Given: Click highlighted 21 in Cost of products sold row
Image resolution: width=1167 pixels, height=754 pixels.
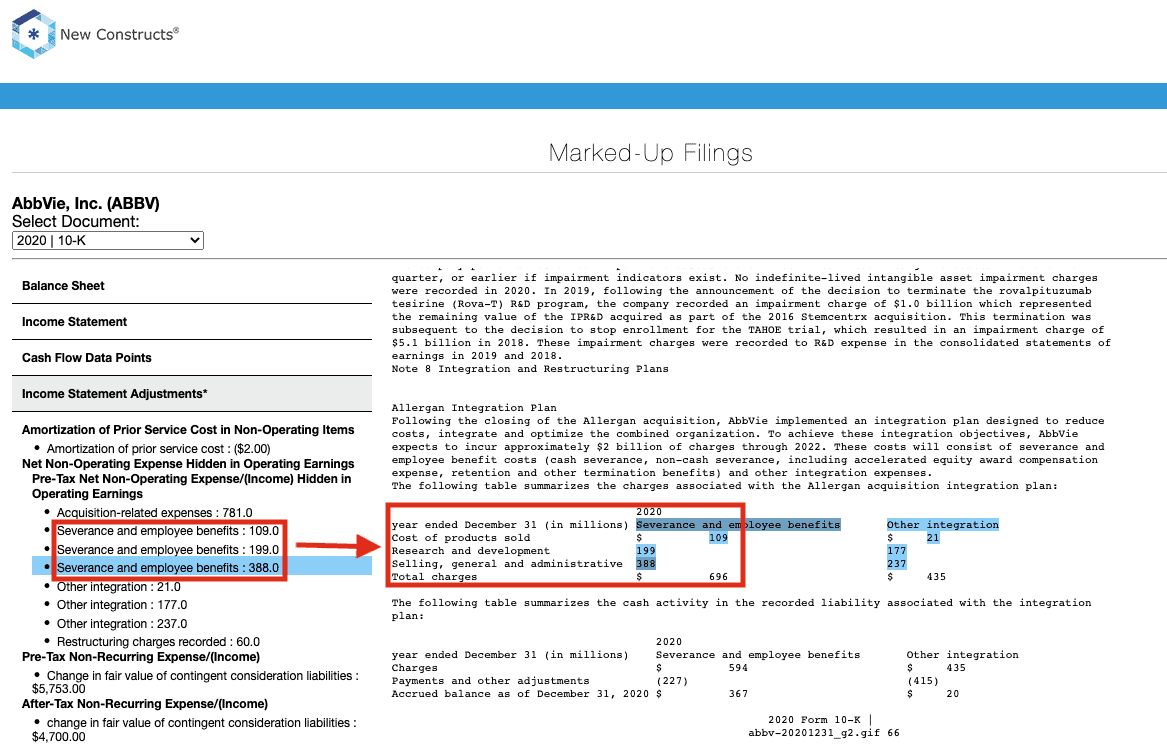Looking at the screenshot, I should (933, 537).
